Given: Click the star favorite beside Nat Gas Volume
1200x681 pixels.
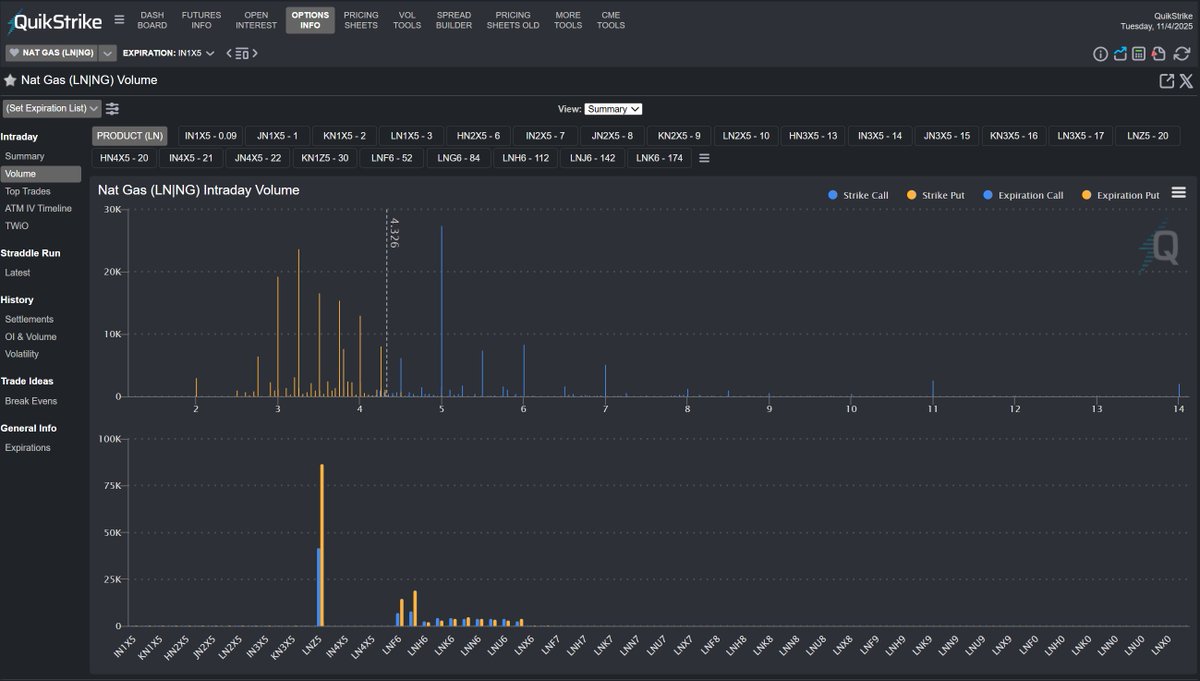Looking at the screenshot, I should click(x=10, y=79).
